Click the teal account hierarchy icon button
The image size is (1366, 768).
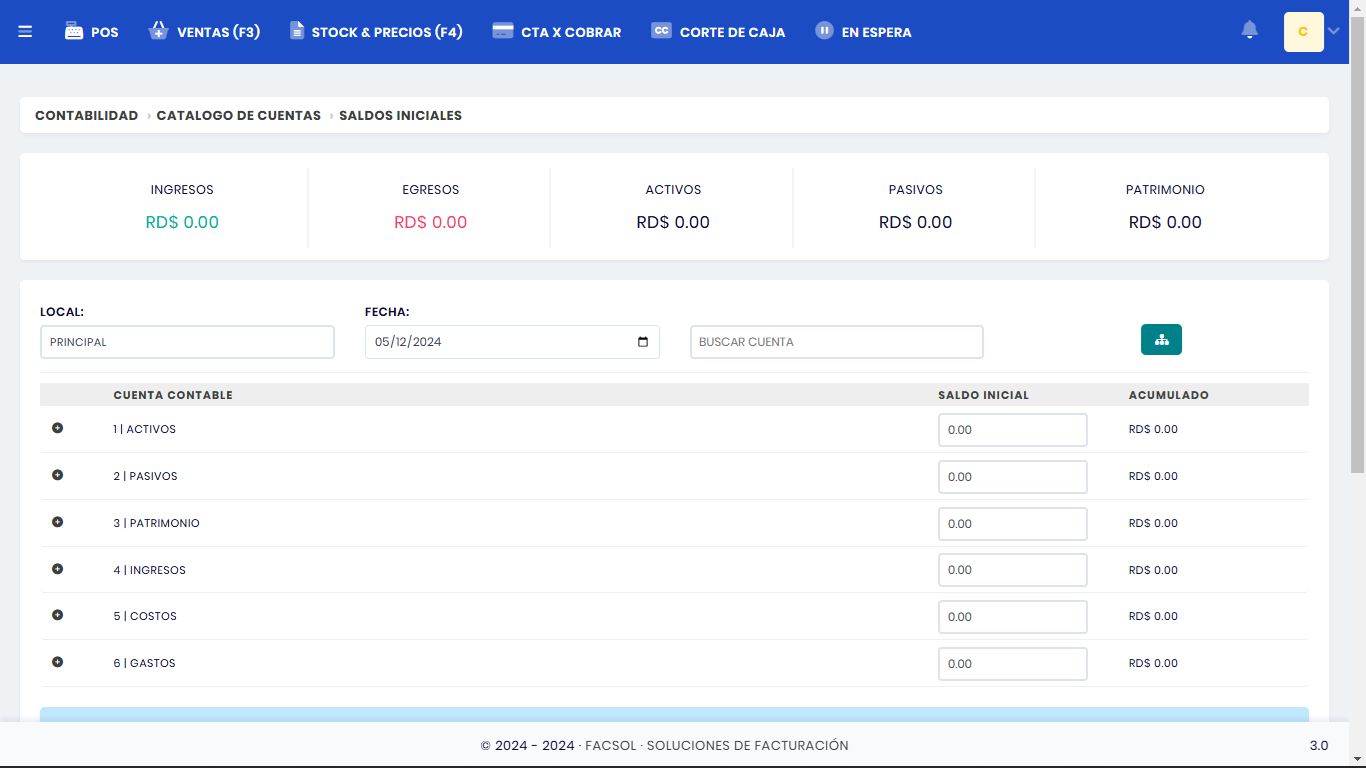pyautogui.click(x=1161, y=340)
